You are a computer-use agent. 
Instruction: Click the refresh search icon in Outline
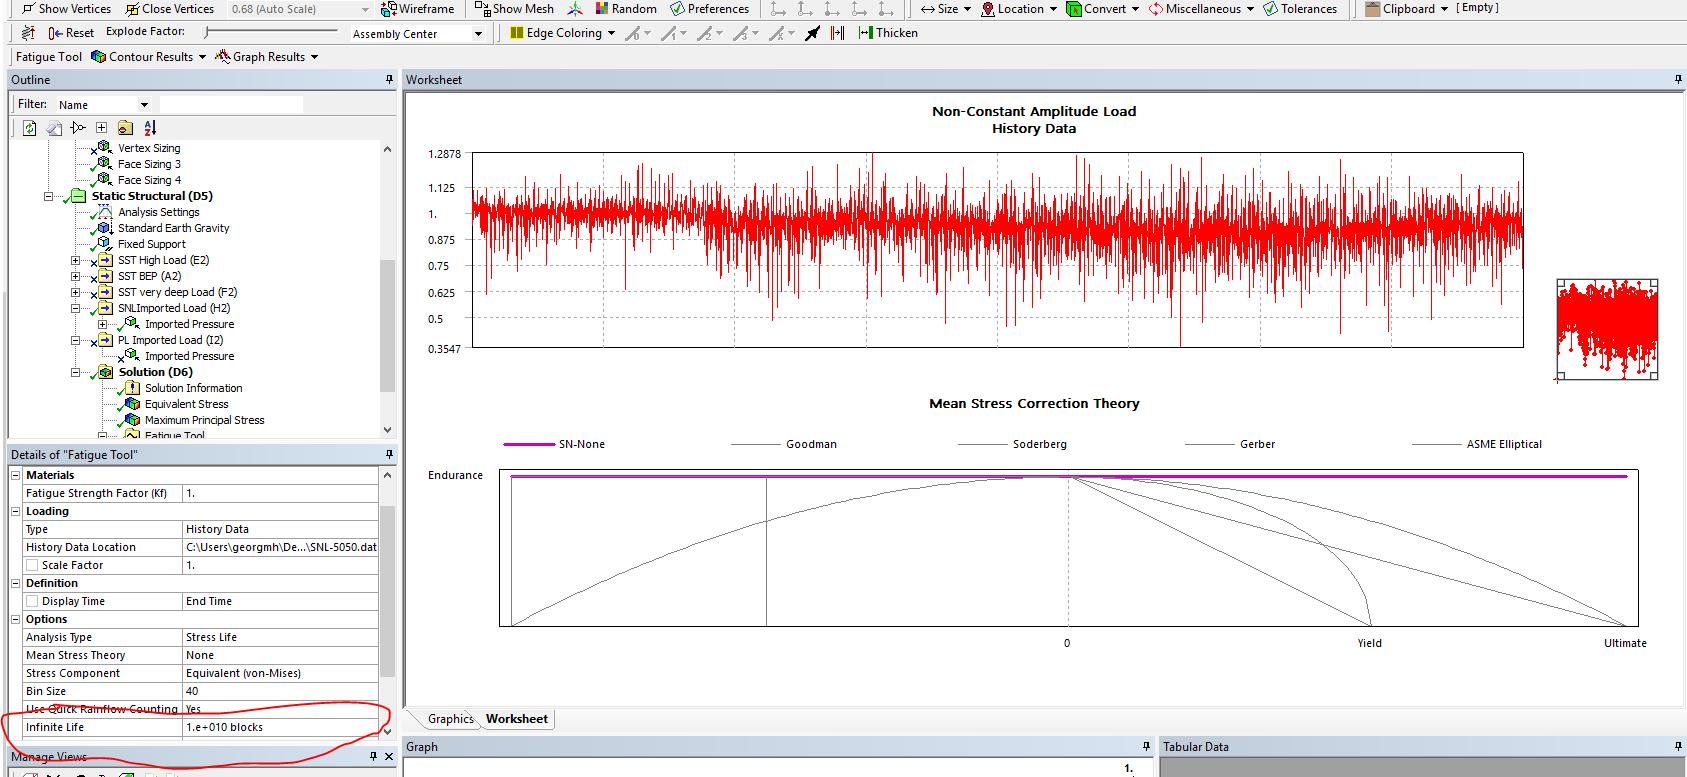point(30,128)
